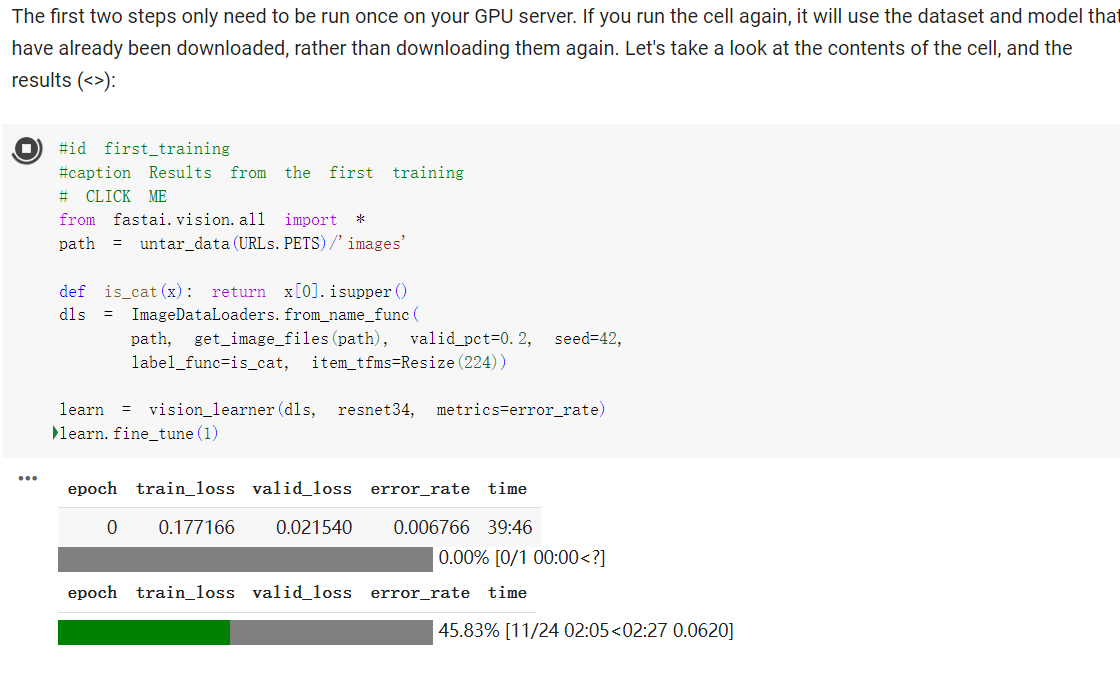1120x700 pixels.
Task: Click the fully gray epoch progress bar
Action: pos(246,558)
